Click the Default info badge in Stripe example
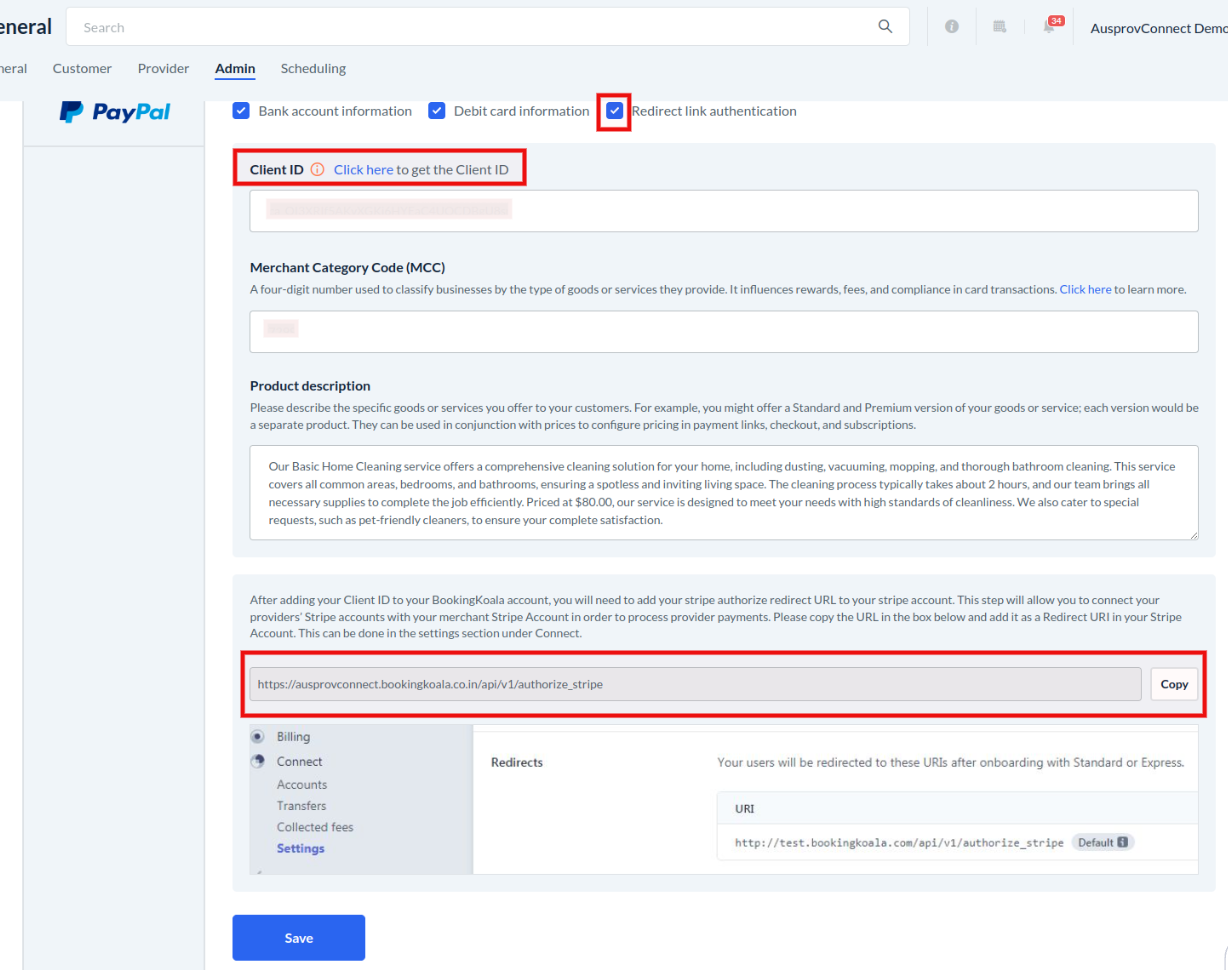 (1103, 843)
